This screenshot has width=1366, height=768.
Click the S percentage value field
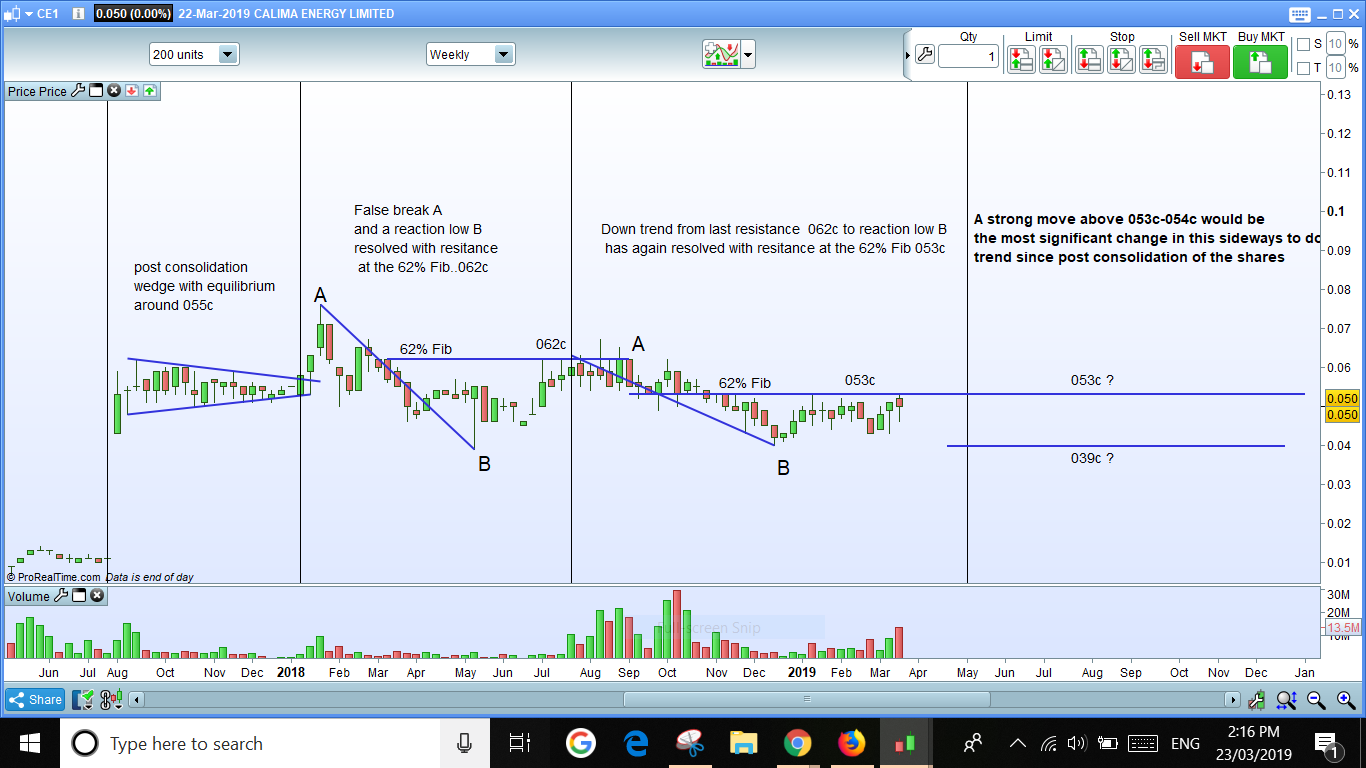pos(1335,44)
